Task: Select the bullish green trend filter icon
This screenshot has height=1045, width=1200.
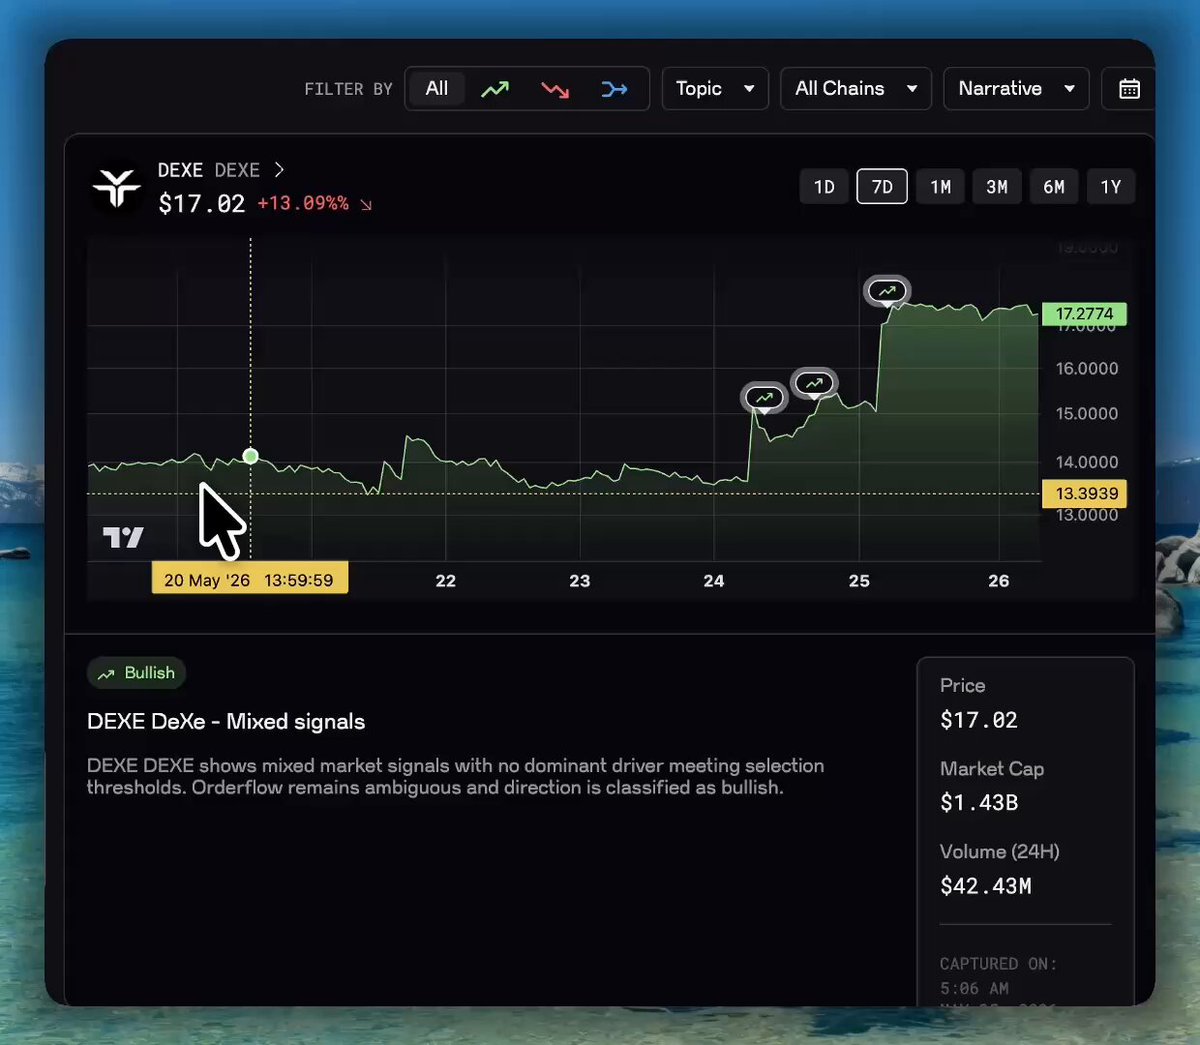Action: (495, 89)
